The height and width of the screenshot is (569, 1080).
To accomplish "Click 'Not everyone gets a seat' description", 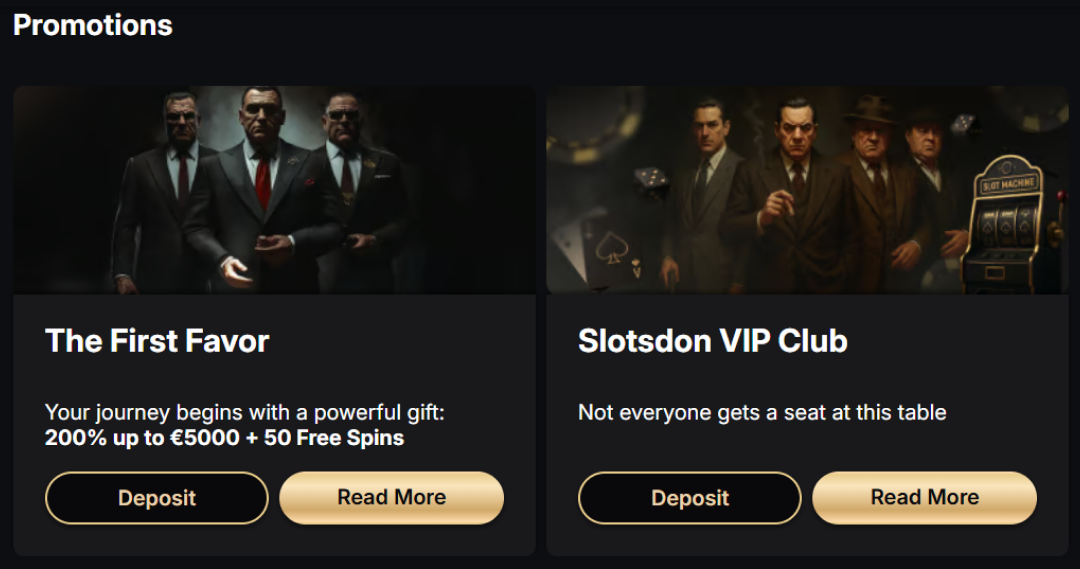I will pos(762,412).
